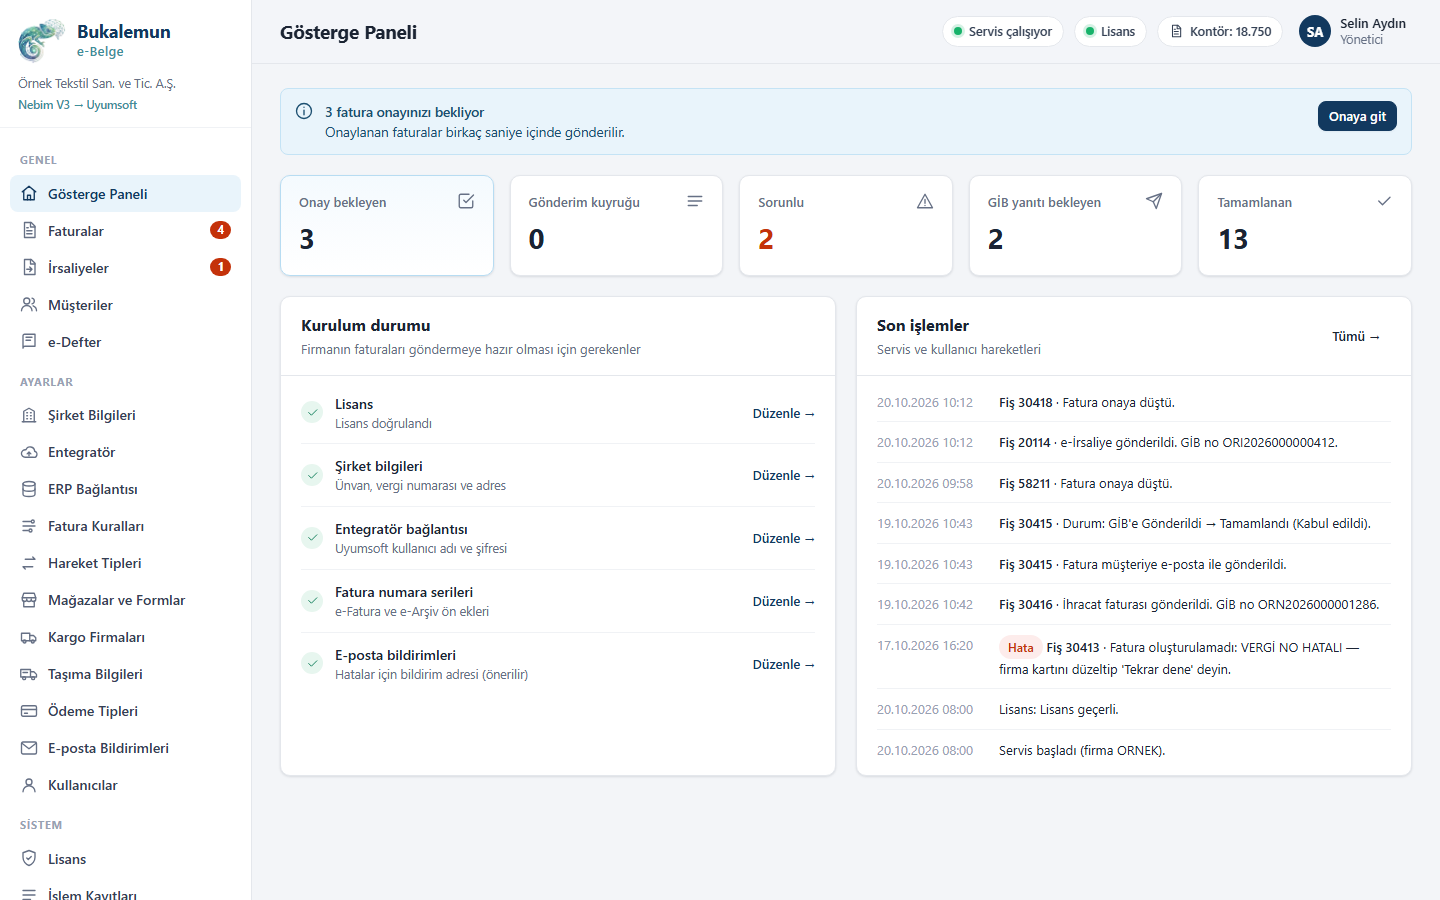Click Düzenle for Lisans setup row

point(784,413)
